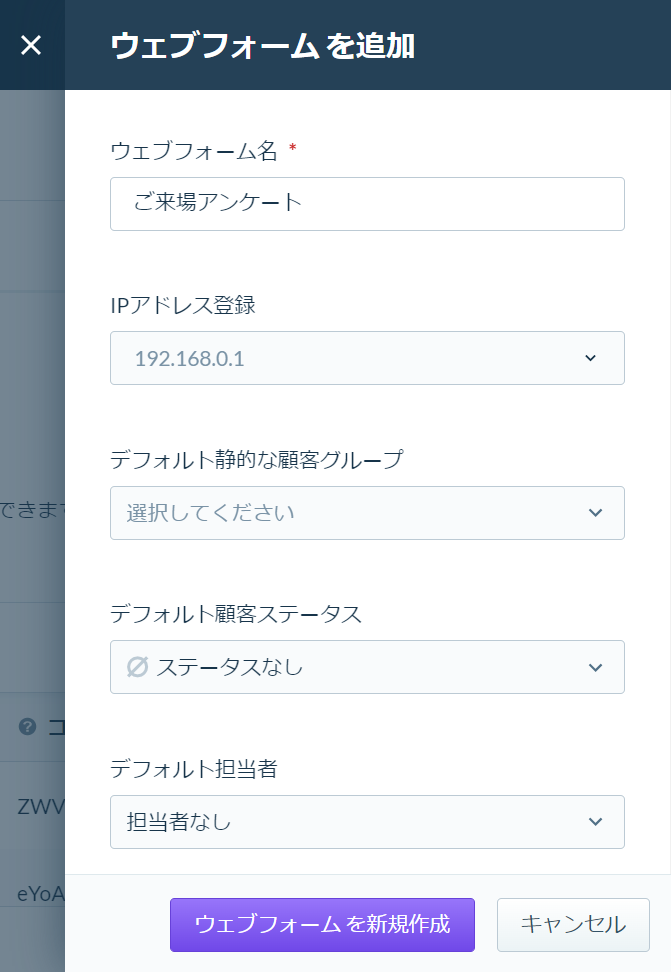Focus the ウェブフォーム名 text field
Viewport: 671px width, 972px height.
click(x=367, y=204)
